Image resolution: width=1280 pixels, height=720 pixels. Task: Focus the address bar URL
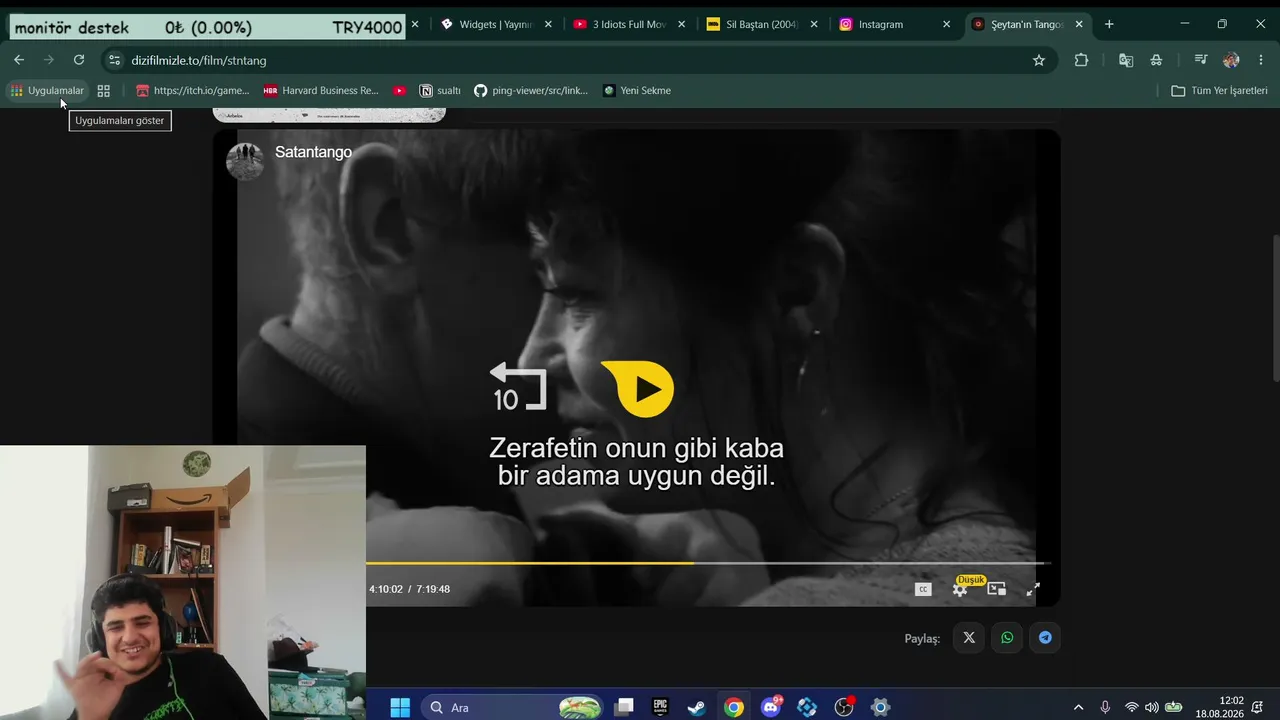pyautogui.click(x=198, y=60)
